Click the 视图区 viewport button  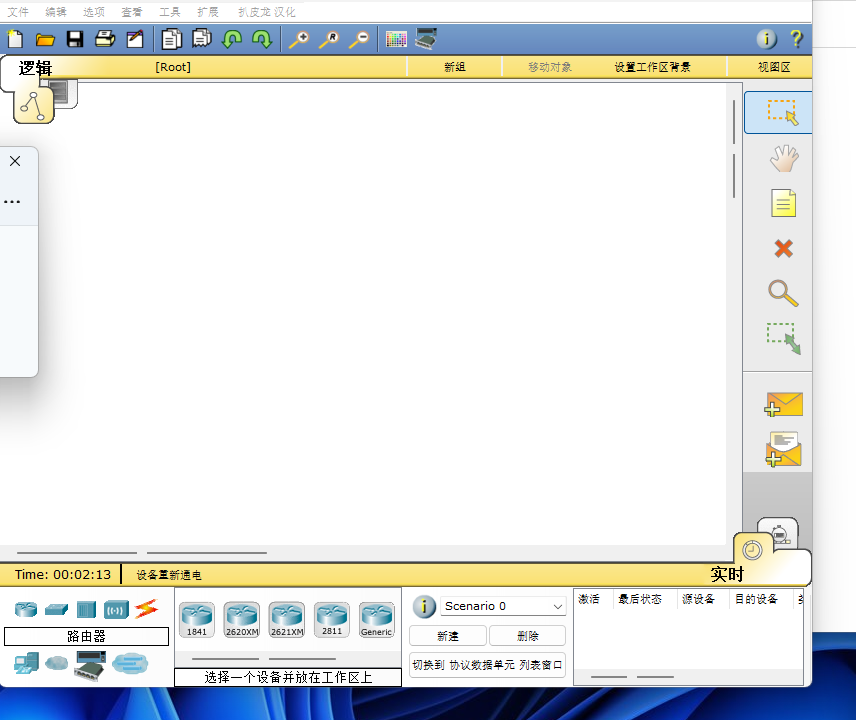pyautogui.click(x=774, y=67)
